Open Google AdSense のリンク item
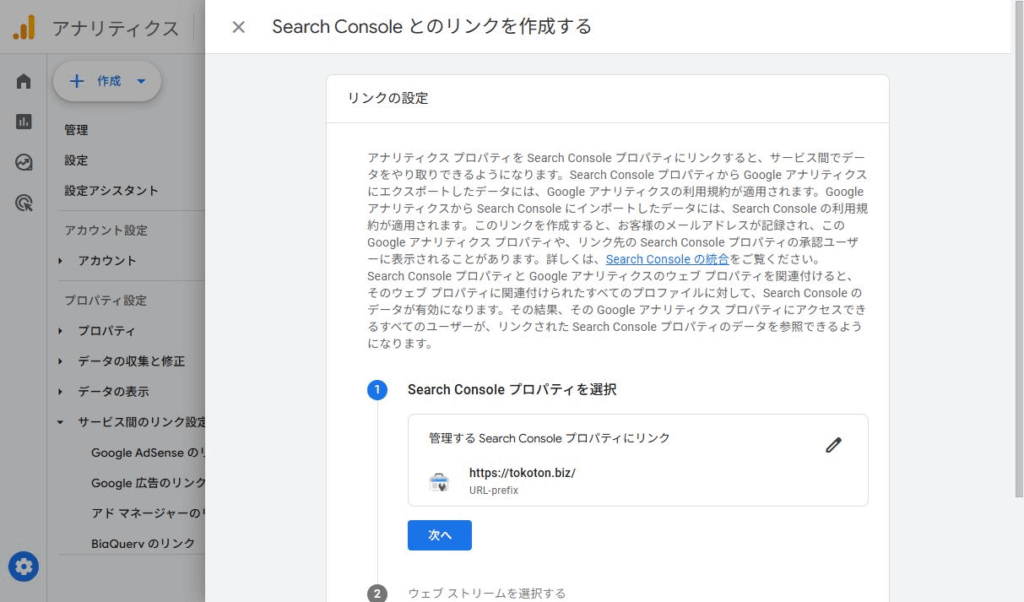This screenshot has width=1024, height=602. pyautogui.click(x=148, y=453)
